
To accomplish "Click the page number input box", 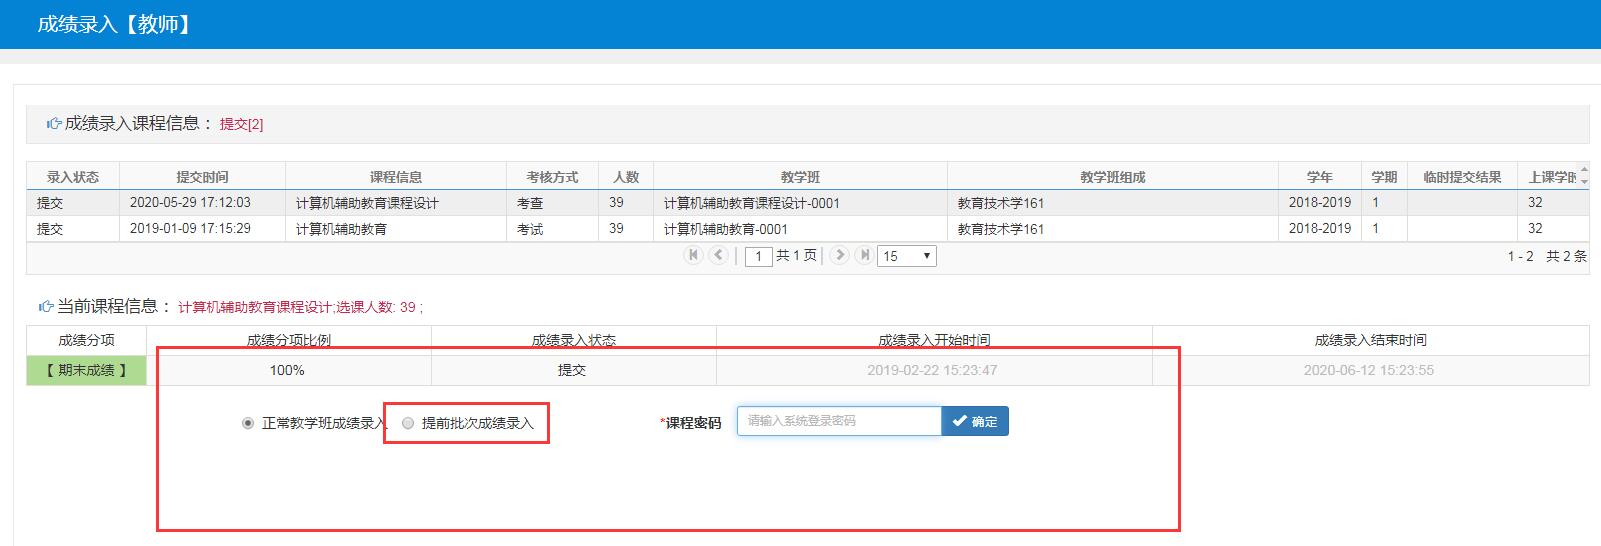I will coord(759,256).
